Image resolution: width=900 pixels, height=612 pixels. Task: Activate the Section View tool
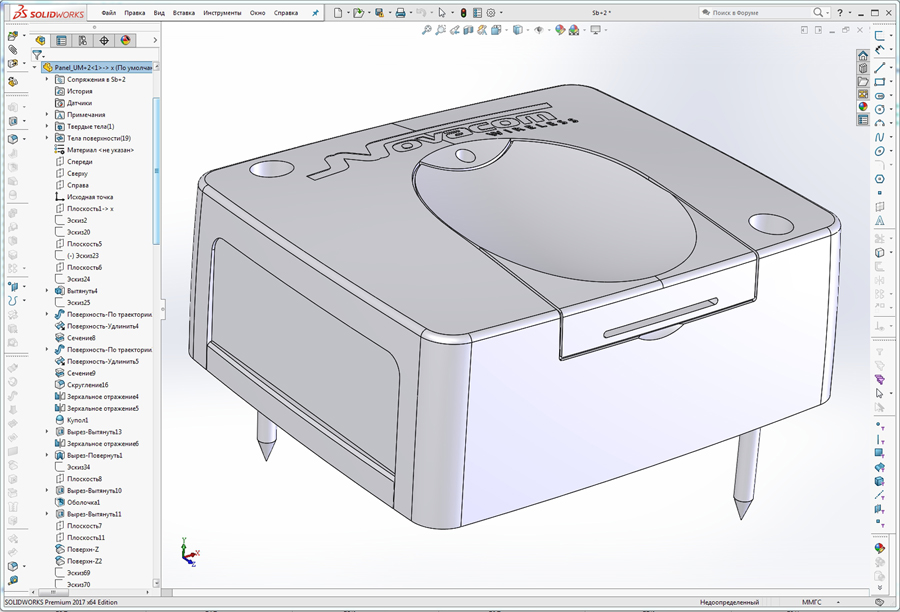tap(468, 31)
